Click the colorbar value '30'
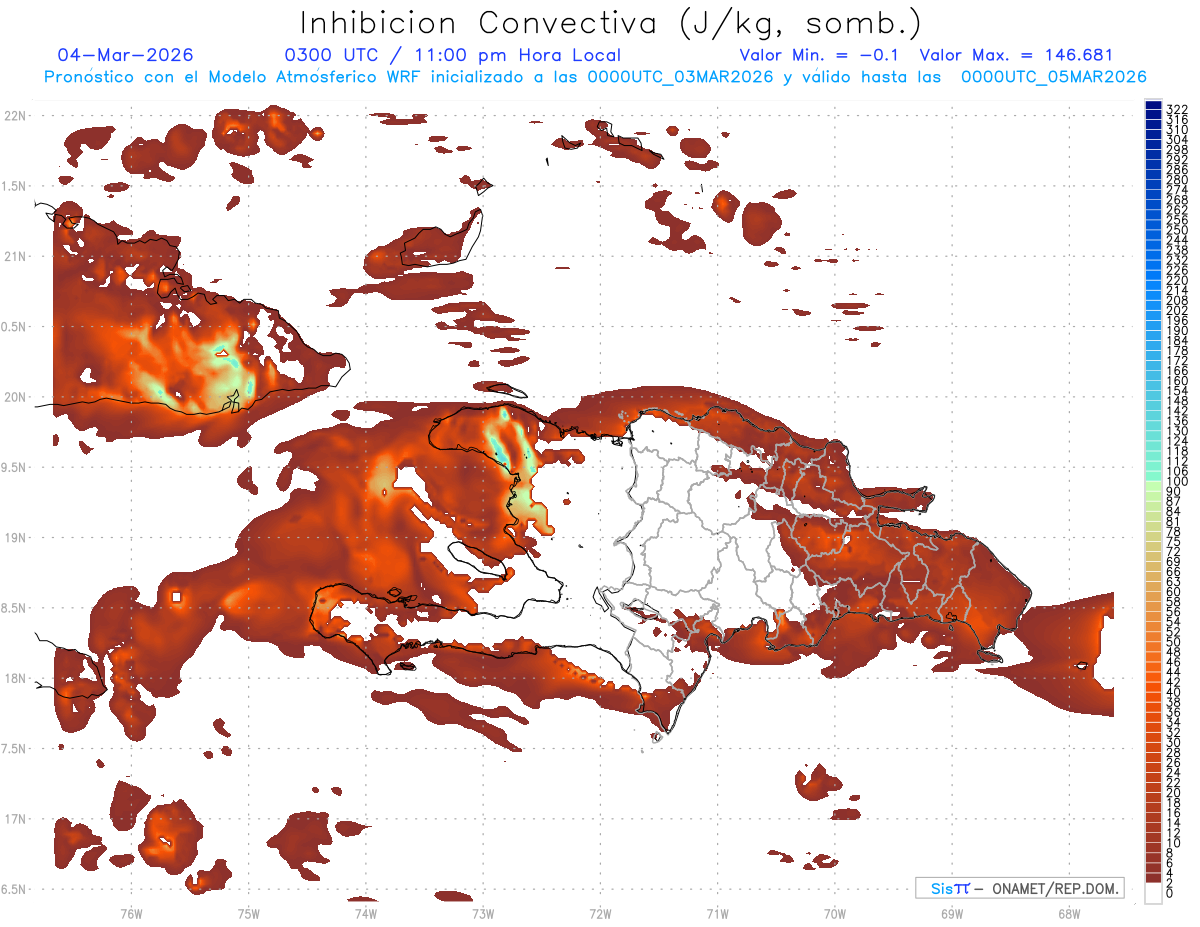This screenshot has height=927, width=1200. click(x=1174, y=742)
